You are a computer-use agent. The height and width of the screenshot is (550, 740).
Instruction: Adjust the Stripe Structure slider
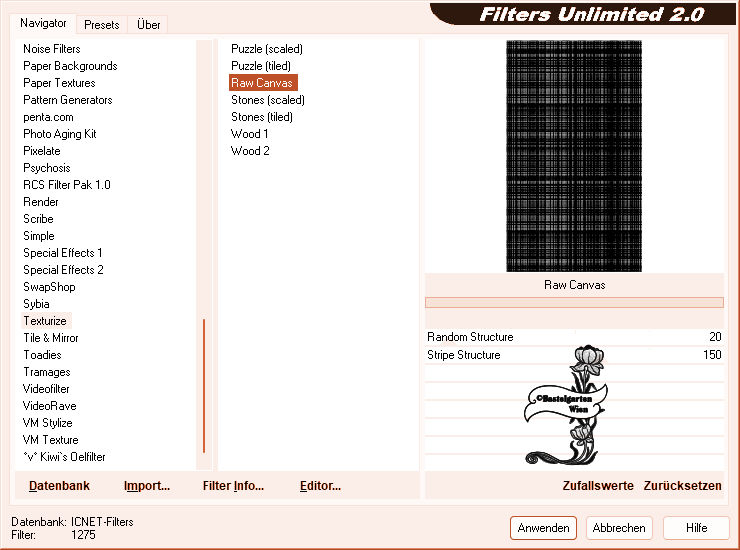(574, 355)
